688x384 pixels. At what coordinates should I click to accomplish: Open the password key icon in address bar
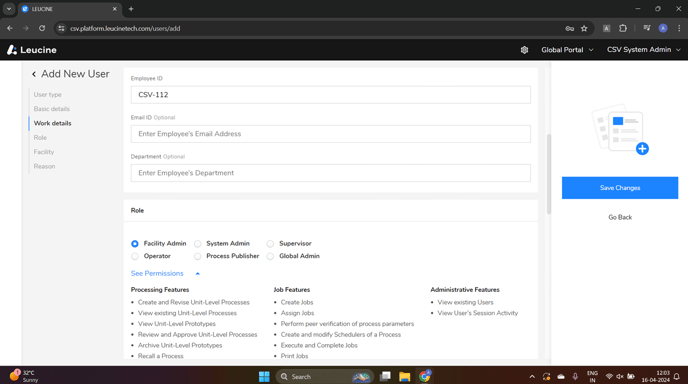(x=570, y=28)
